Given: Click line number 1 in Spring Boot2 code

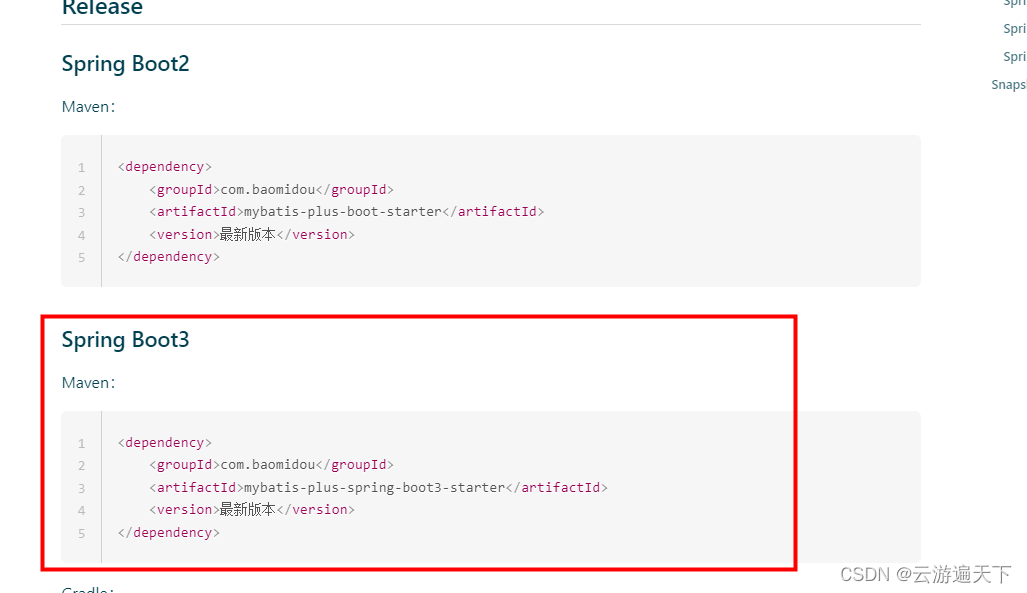Looking at the screenshot, I should (82, 168).
